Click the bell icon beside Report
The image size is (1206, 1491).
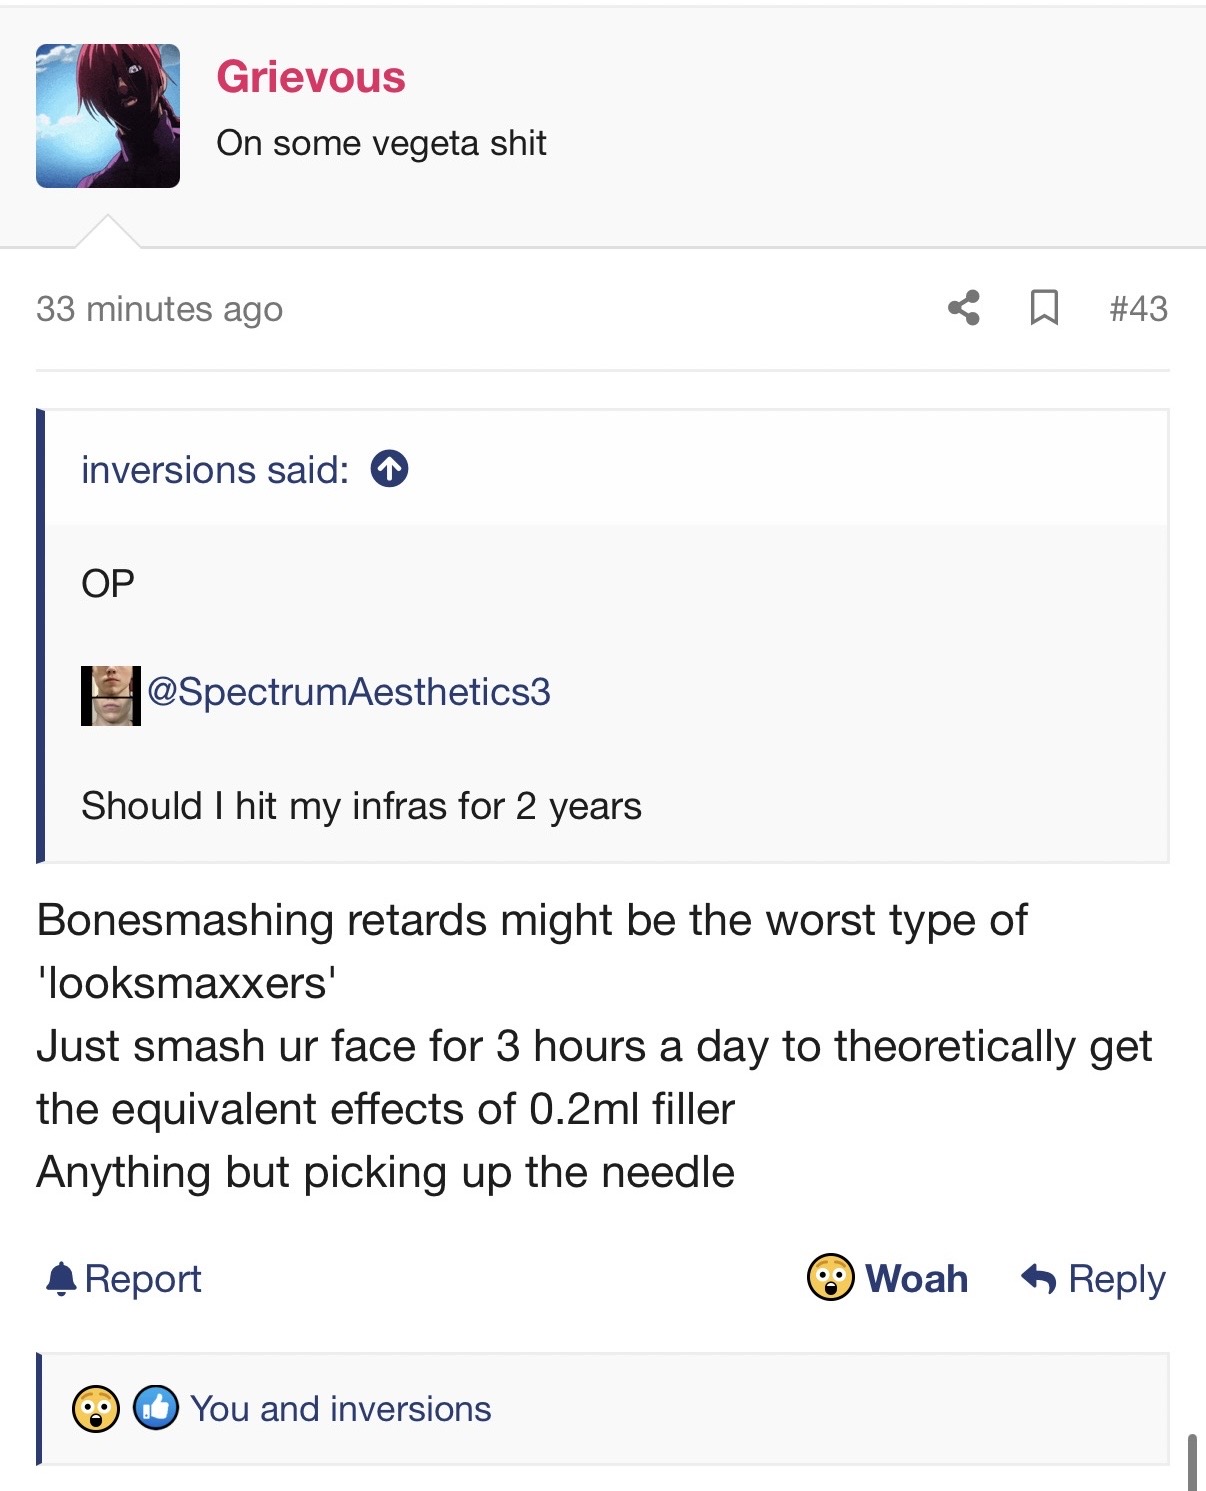61,1279
